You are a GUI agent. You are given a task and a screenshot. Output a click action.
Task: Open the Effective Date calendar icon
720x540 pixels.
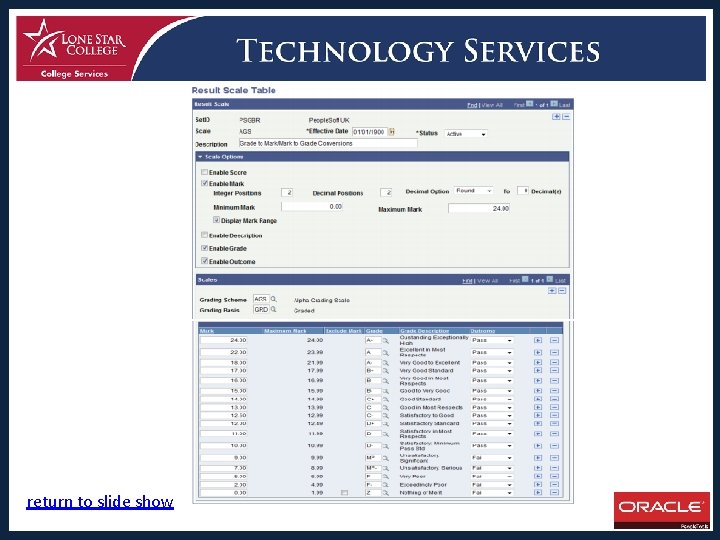(x=391, y=132)
